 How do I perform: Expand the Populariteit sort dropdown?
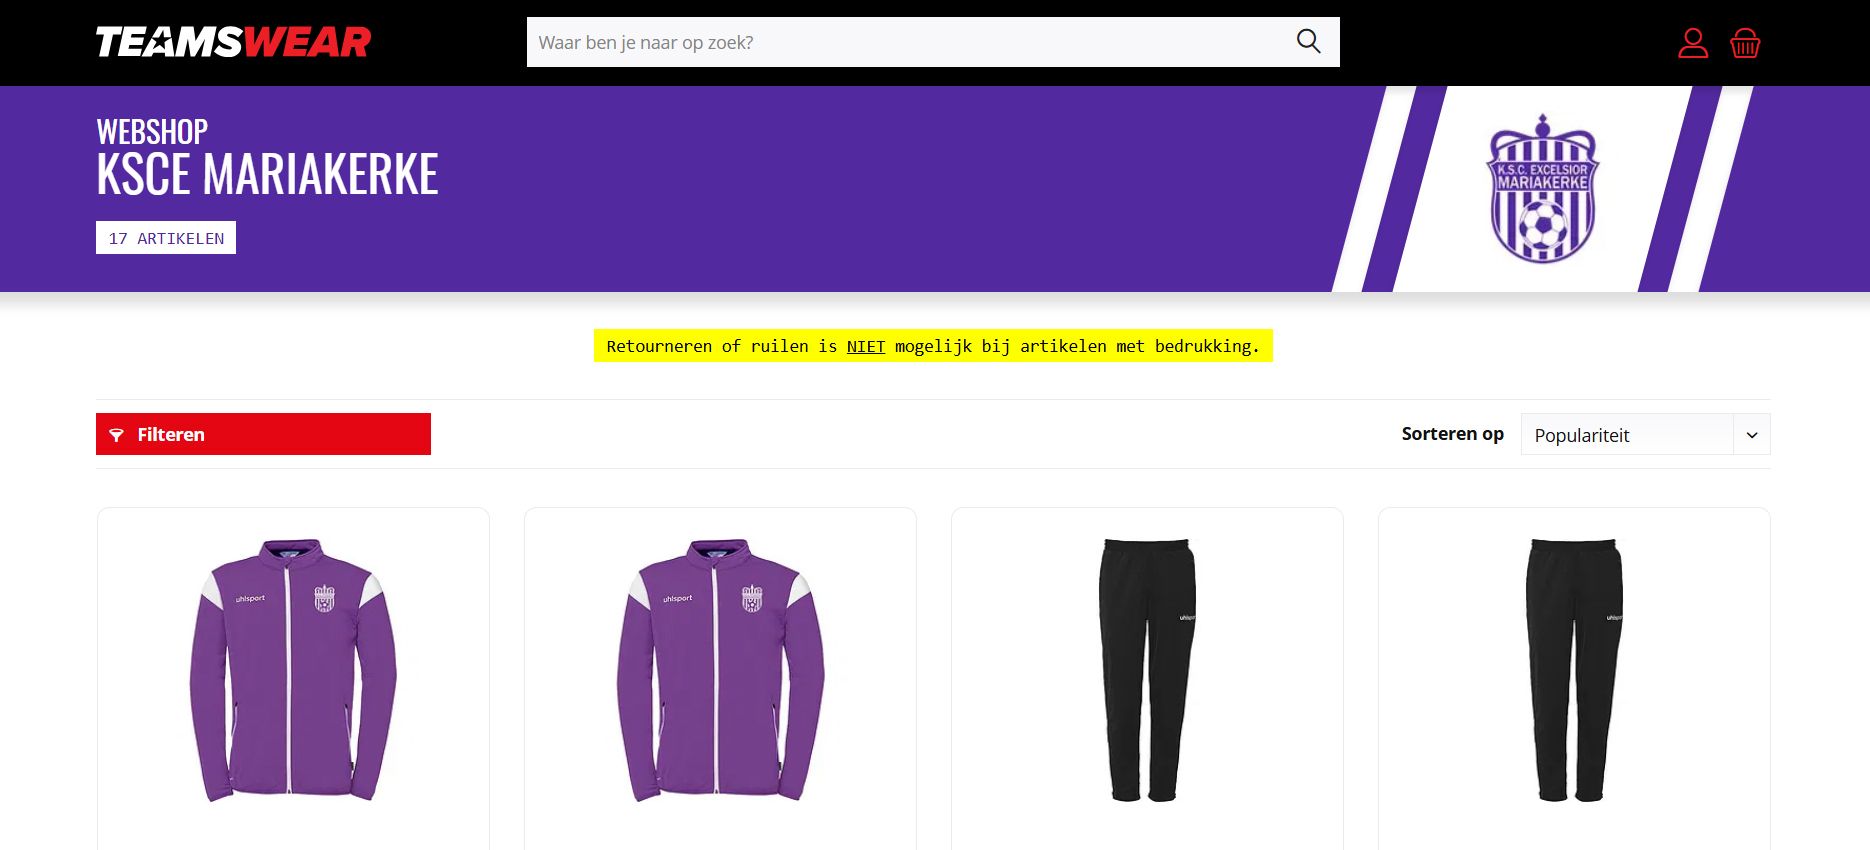click(x=1645, y=434)
